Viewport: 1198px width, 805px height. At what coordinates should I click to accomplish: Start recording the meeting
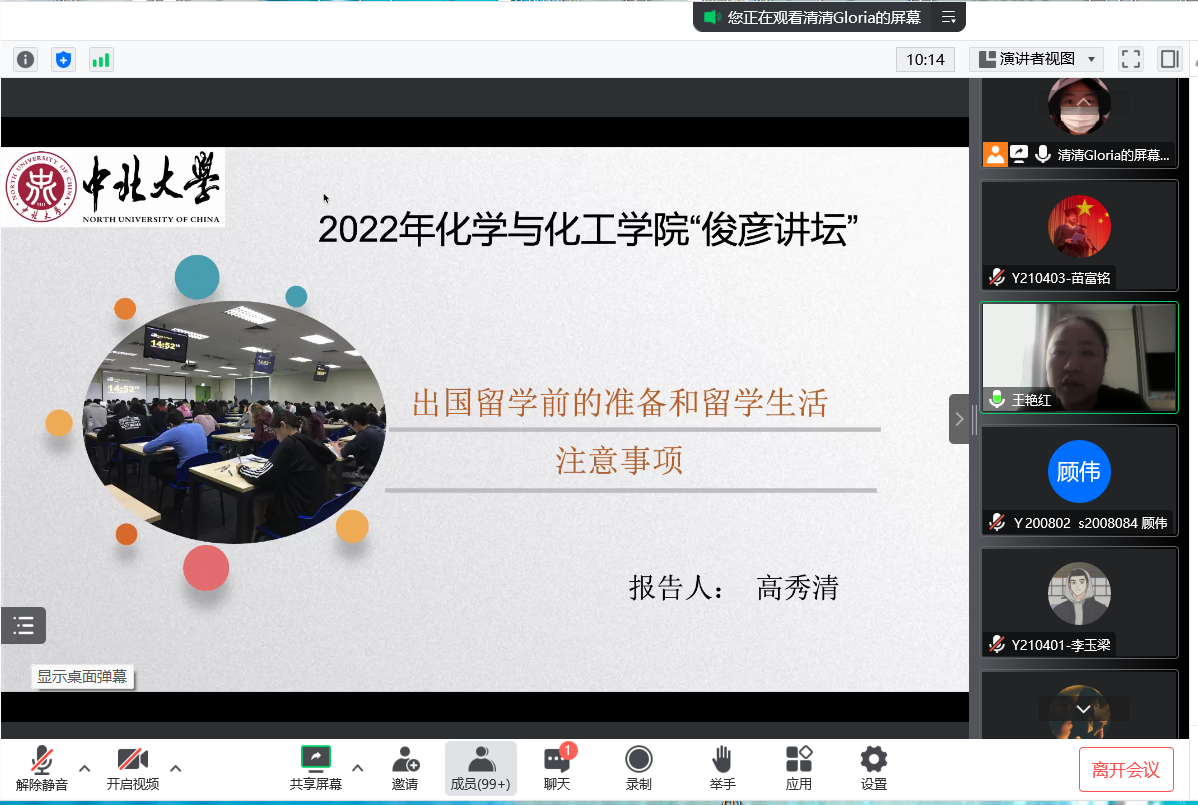click(638, 768)
